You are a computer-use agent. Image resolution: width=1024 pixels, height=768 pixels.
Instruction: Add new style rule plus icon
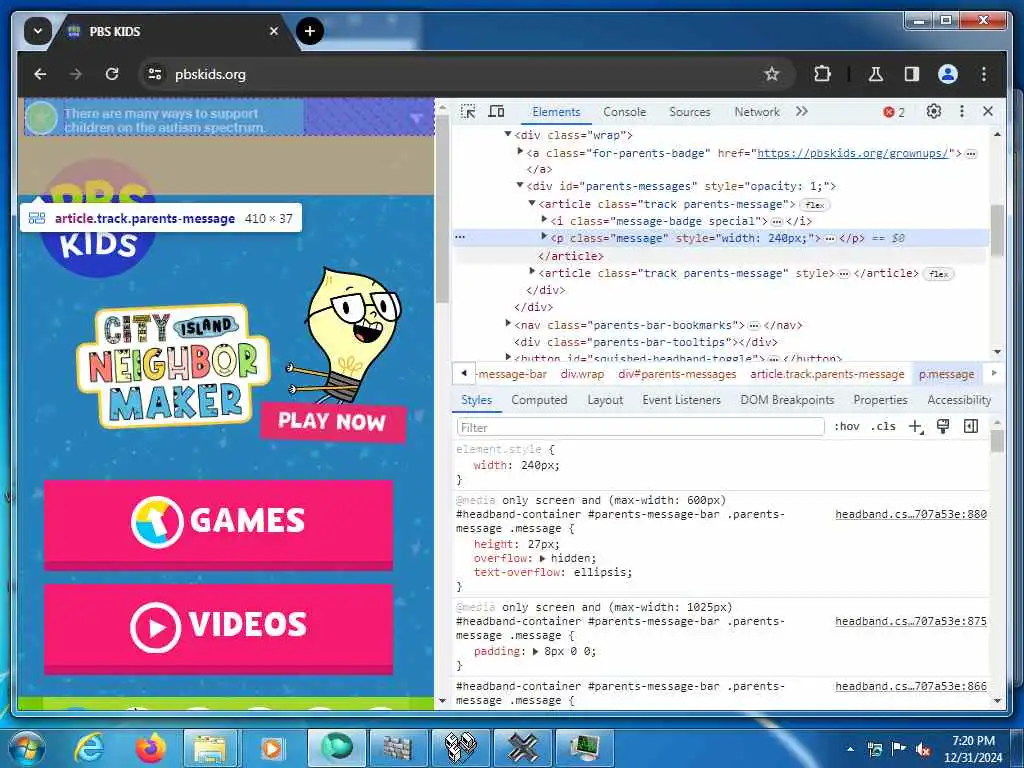point(916,426)
